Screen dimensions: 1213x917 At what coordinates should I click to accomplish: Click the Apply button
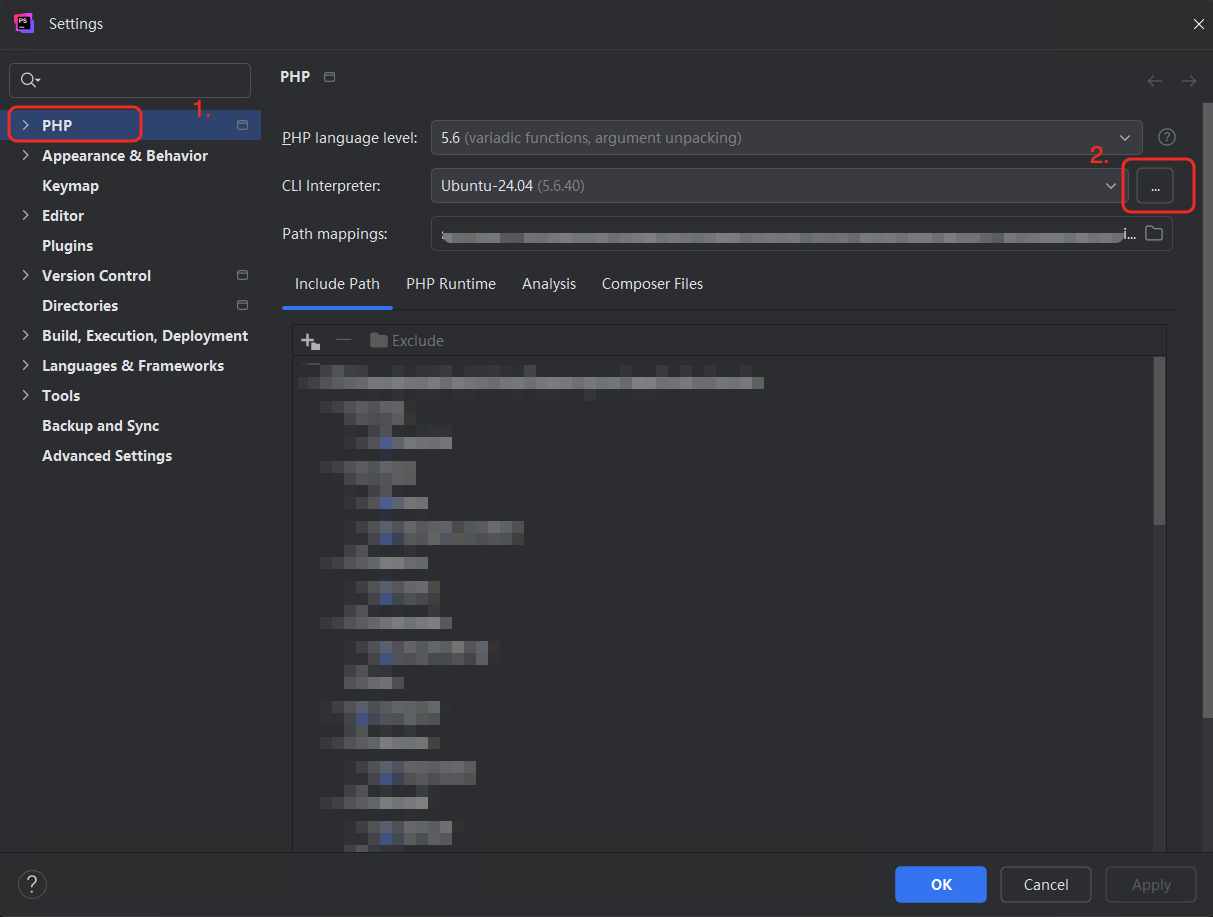tap(1151, 884)
